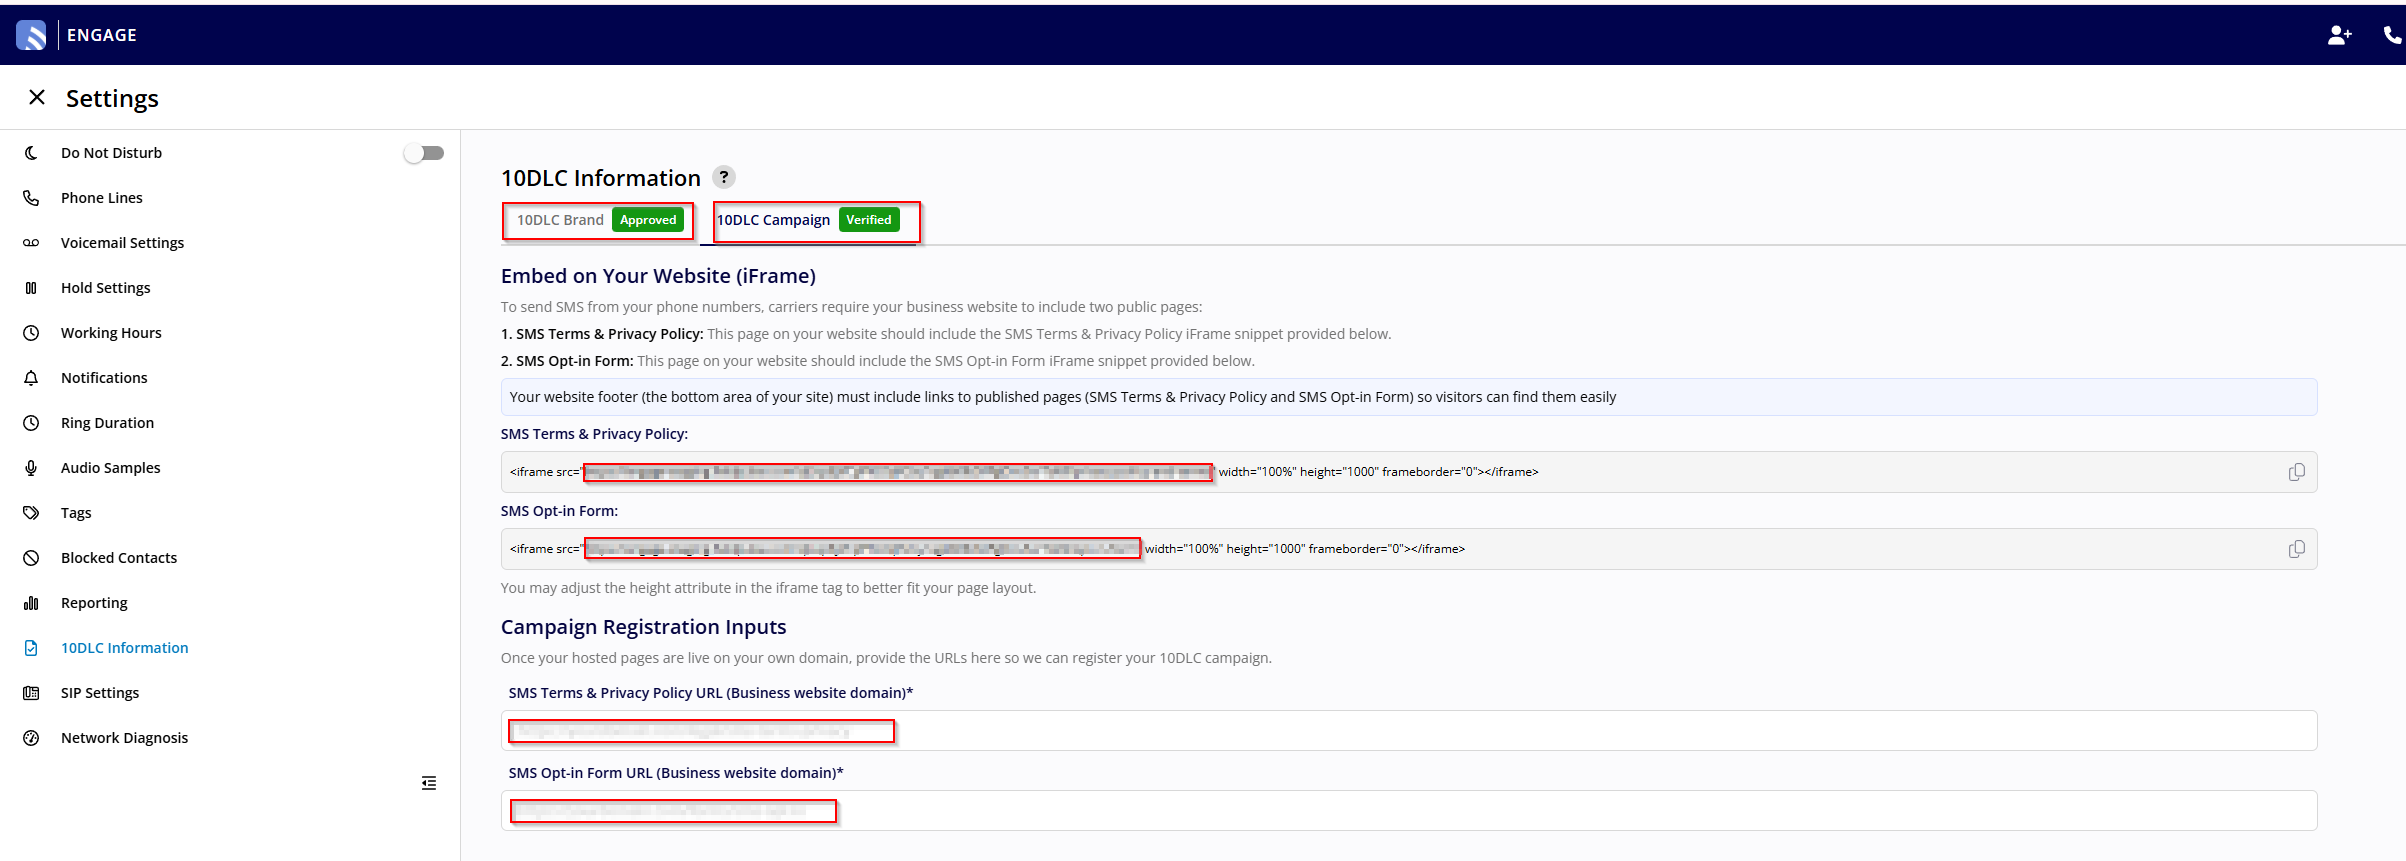Open the Reporting section
Viewport: 2406px width, 861px height.
pos(94,603)
